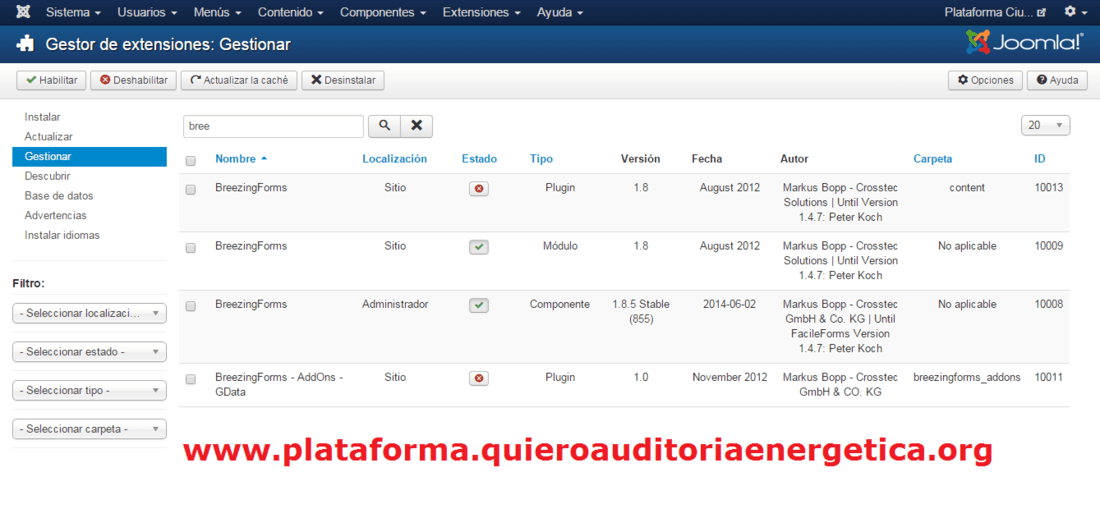Toggle status icon of BreezingForms Plugin ID 10013
This screenshot has height=518, width=1100.
pos(479,189)
